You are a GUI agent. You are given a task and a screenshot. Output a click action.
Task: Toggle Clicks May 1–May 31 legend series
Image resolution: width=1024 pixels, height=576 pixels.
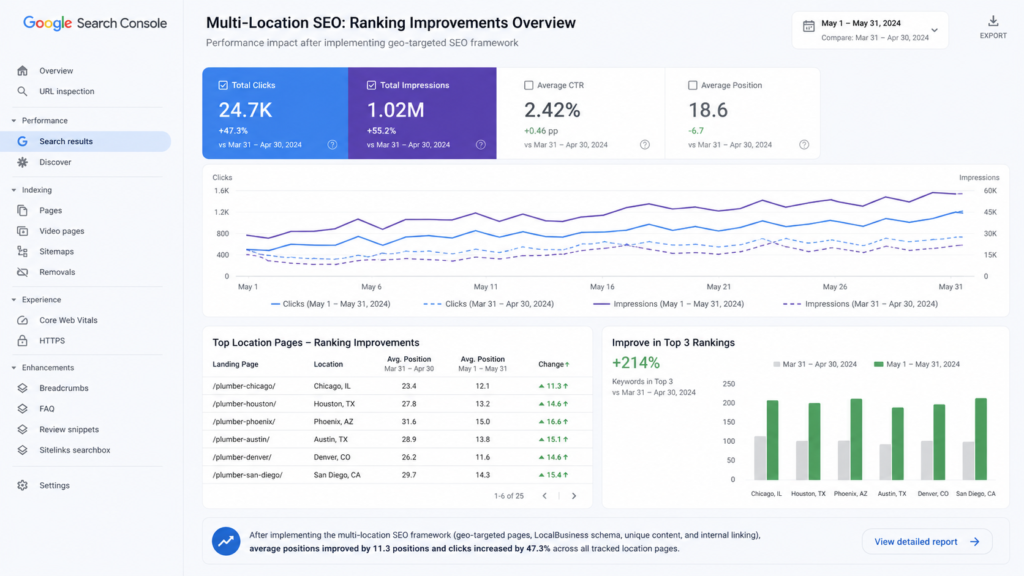(x=330, y=304)
